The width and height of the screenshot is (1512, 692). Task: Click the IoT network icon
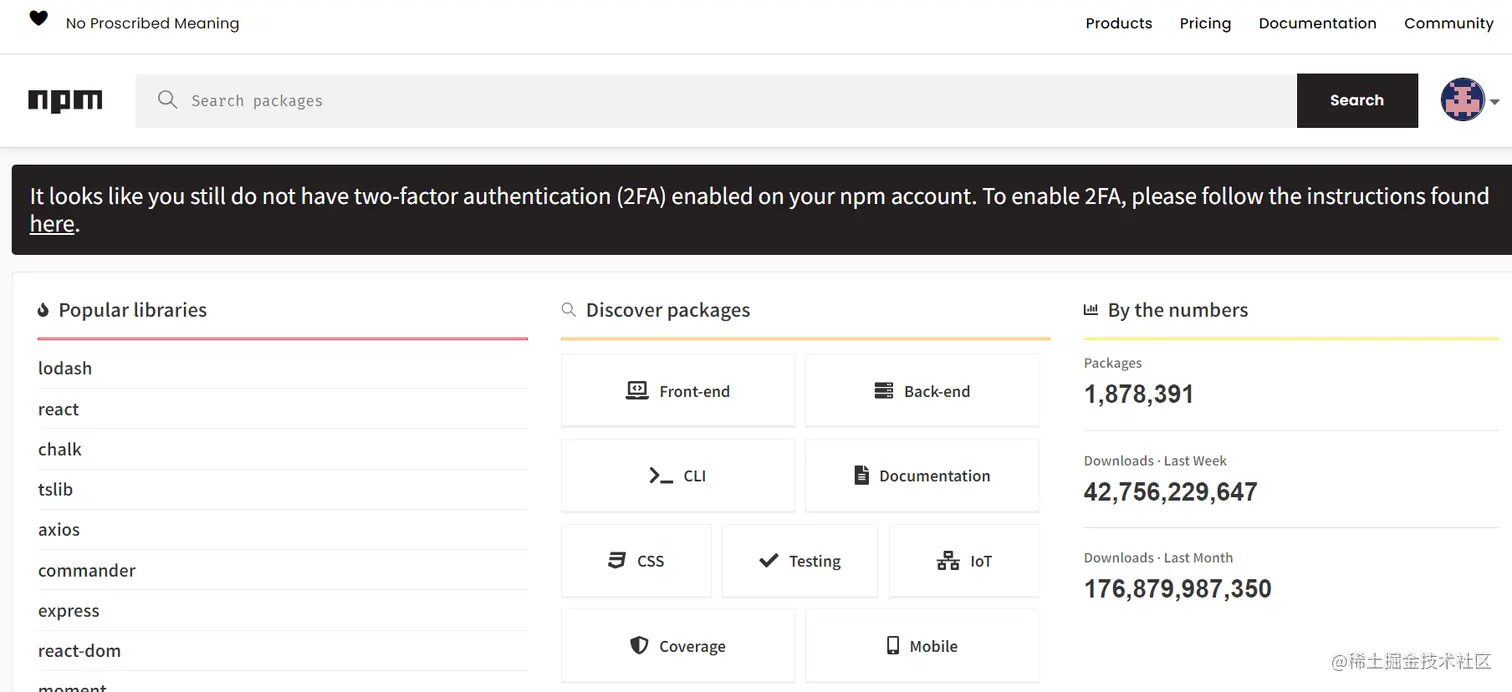[947, 561]
